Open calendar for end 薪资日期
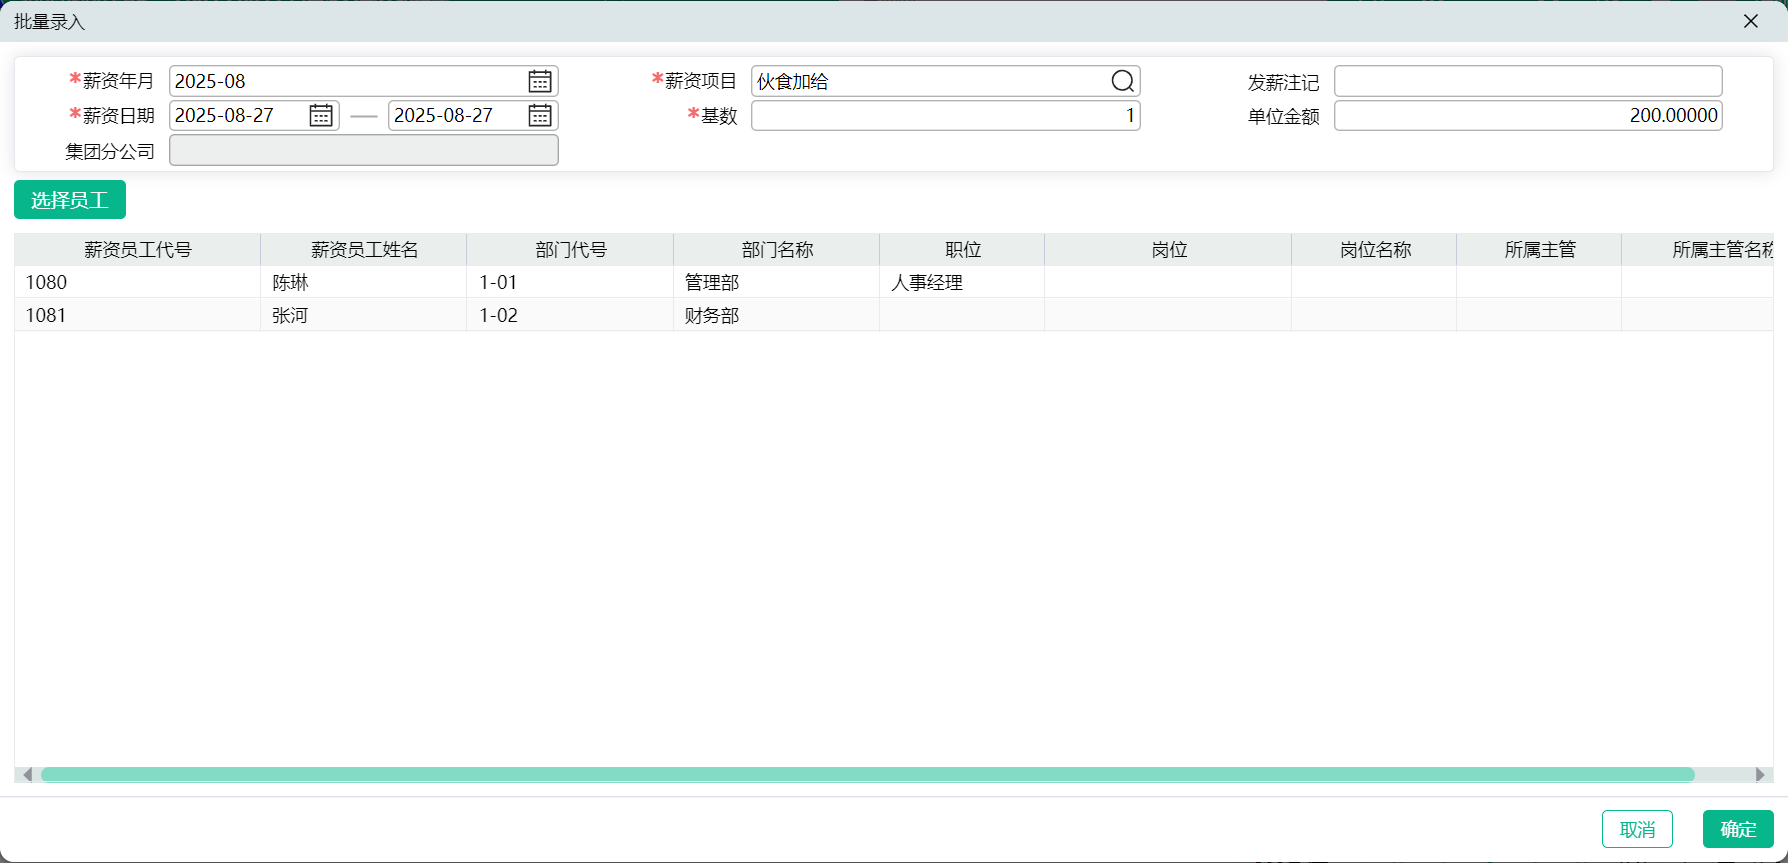The height and width of the screenshot is (863, 1788). [540, 116]
